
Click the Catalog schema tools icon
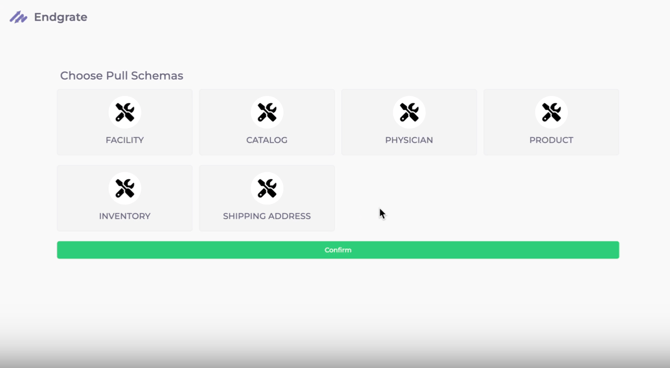(x=267, y=112)
